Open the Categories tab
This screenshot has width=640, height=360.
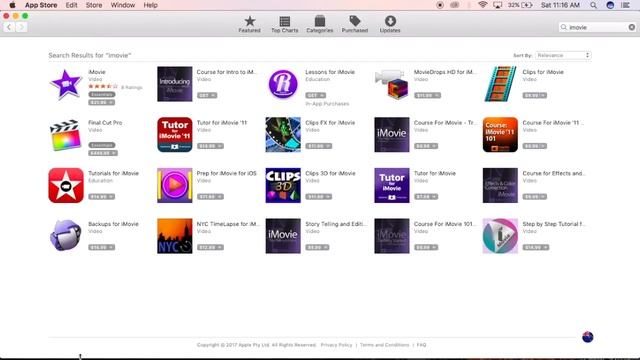pyautogui.click(x=320, y=24)
